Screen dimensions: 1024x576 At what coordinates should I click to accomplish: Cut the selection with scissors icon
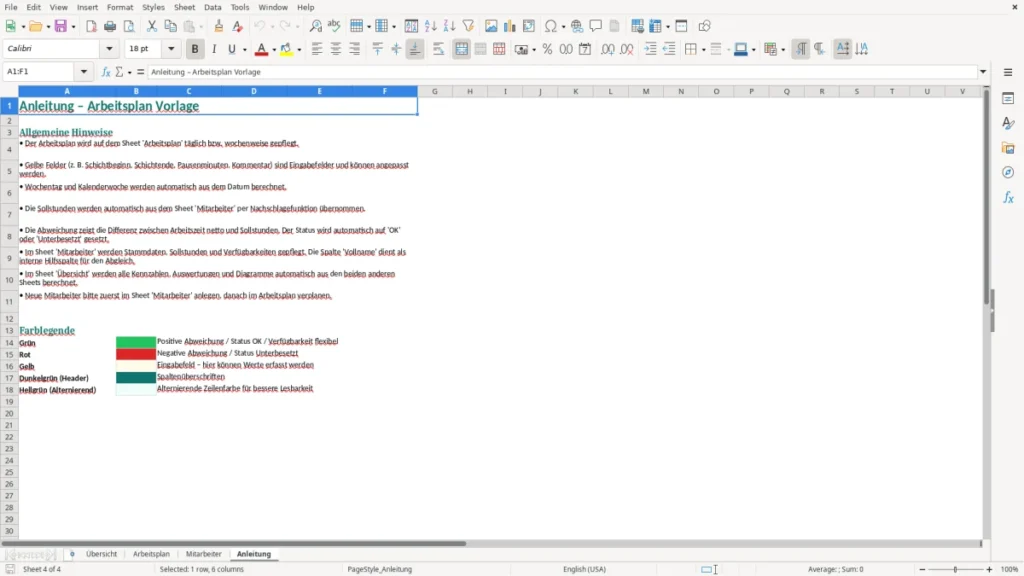[x=152, y=26]
